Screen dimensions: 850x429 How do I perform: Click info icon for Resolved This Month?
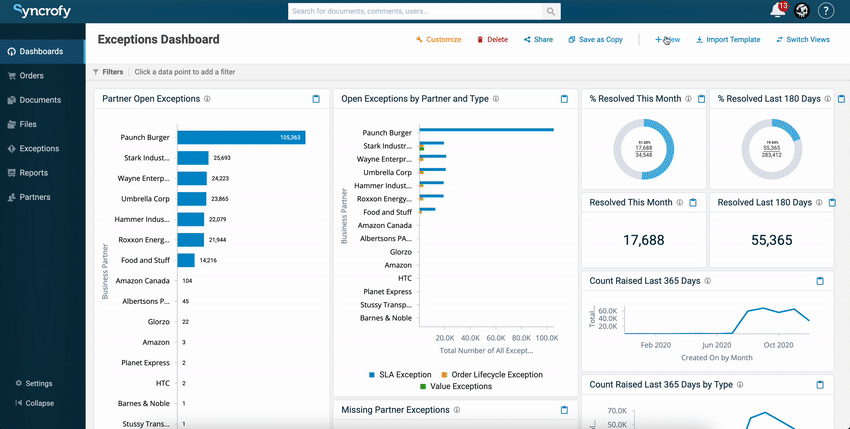click(679, 202)
